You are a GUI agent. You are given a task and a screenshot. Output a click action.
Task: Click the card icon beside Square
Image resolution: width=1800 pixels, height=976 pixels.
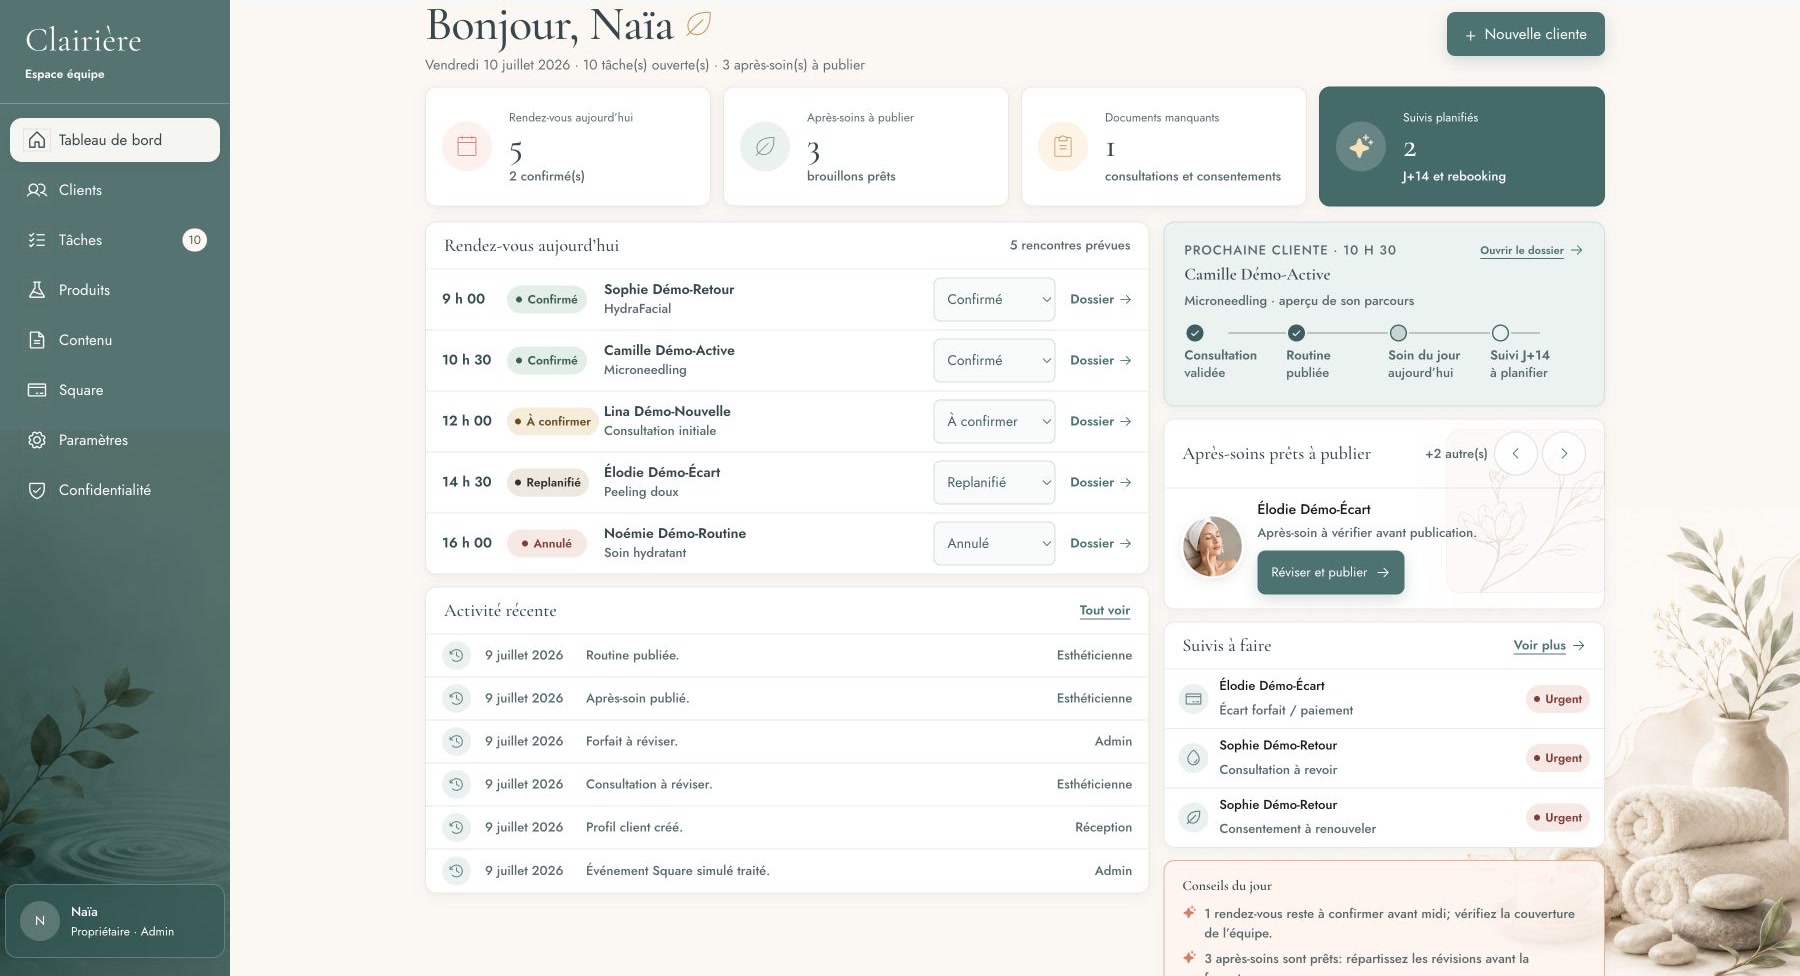[x=37, y=390]
